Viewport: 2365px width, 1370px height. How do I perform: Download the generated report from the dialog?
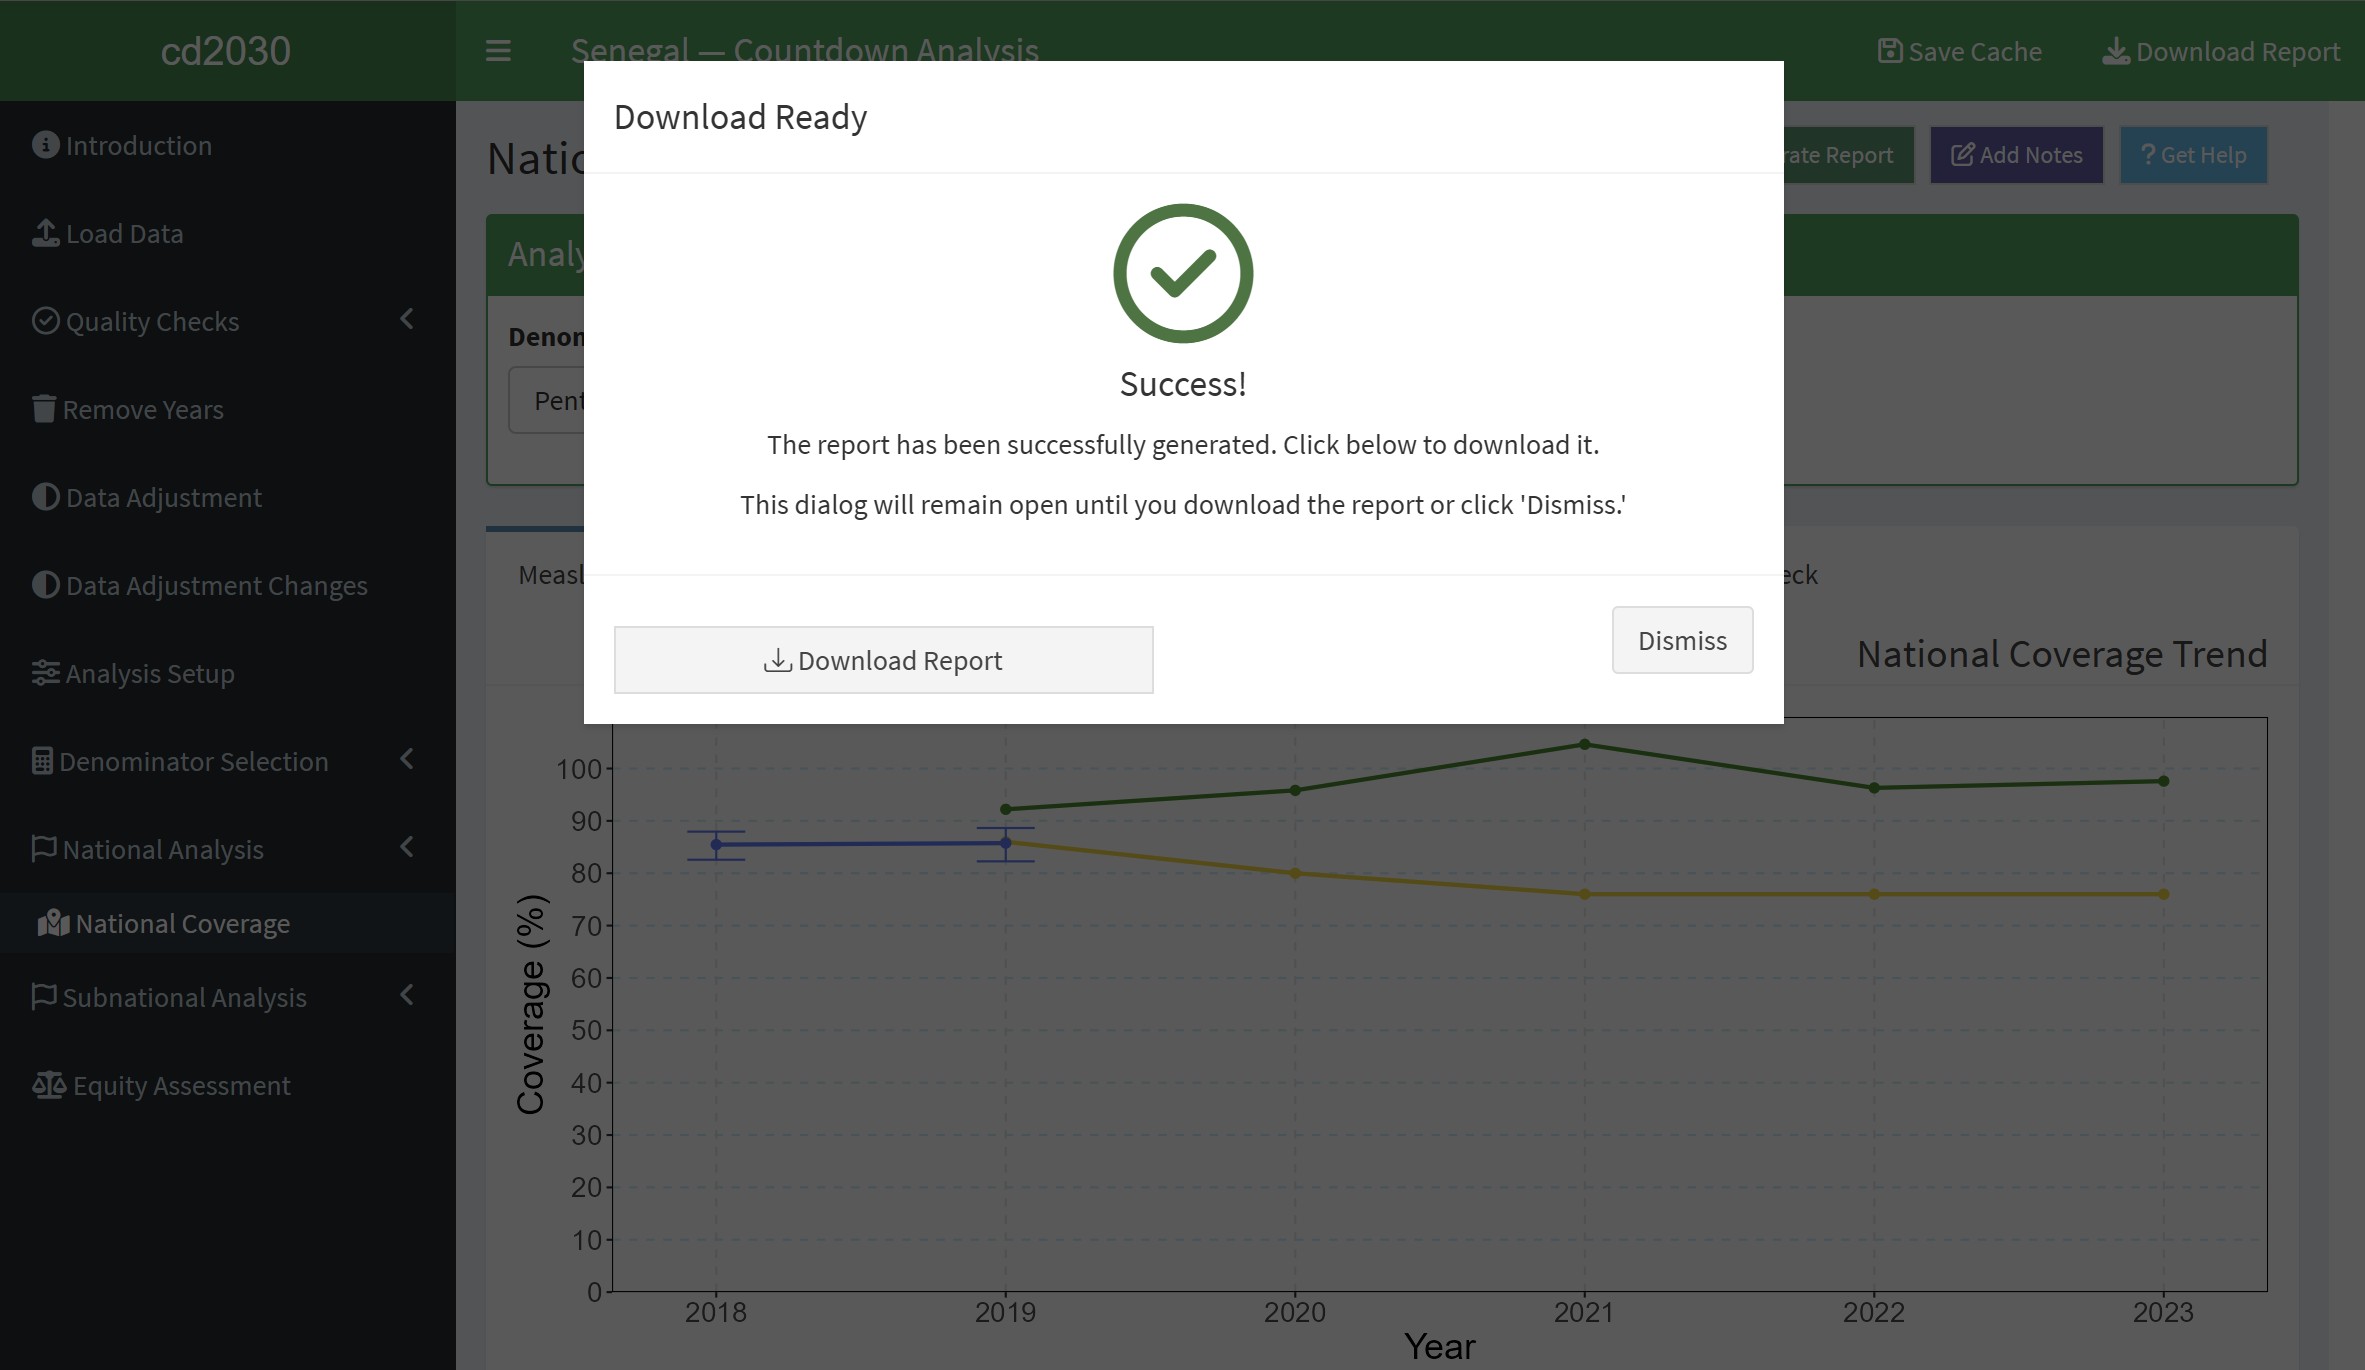pos(884,659)
